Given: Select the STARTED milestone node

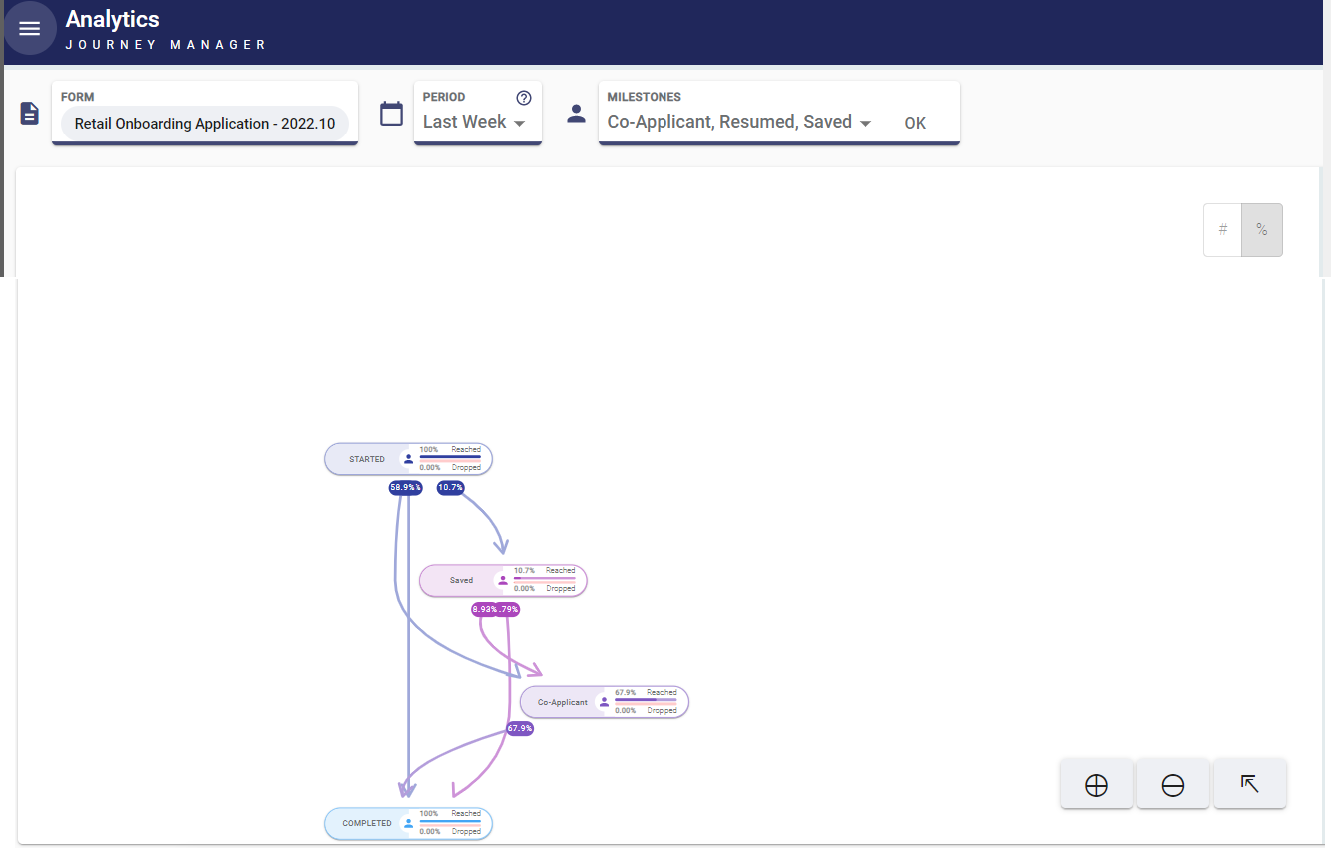Looking at the screenshot, I should [408, 459].
